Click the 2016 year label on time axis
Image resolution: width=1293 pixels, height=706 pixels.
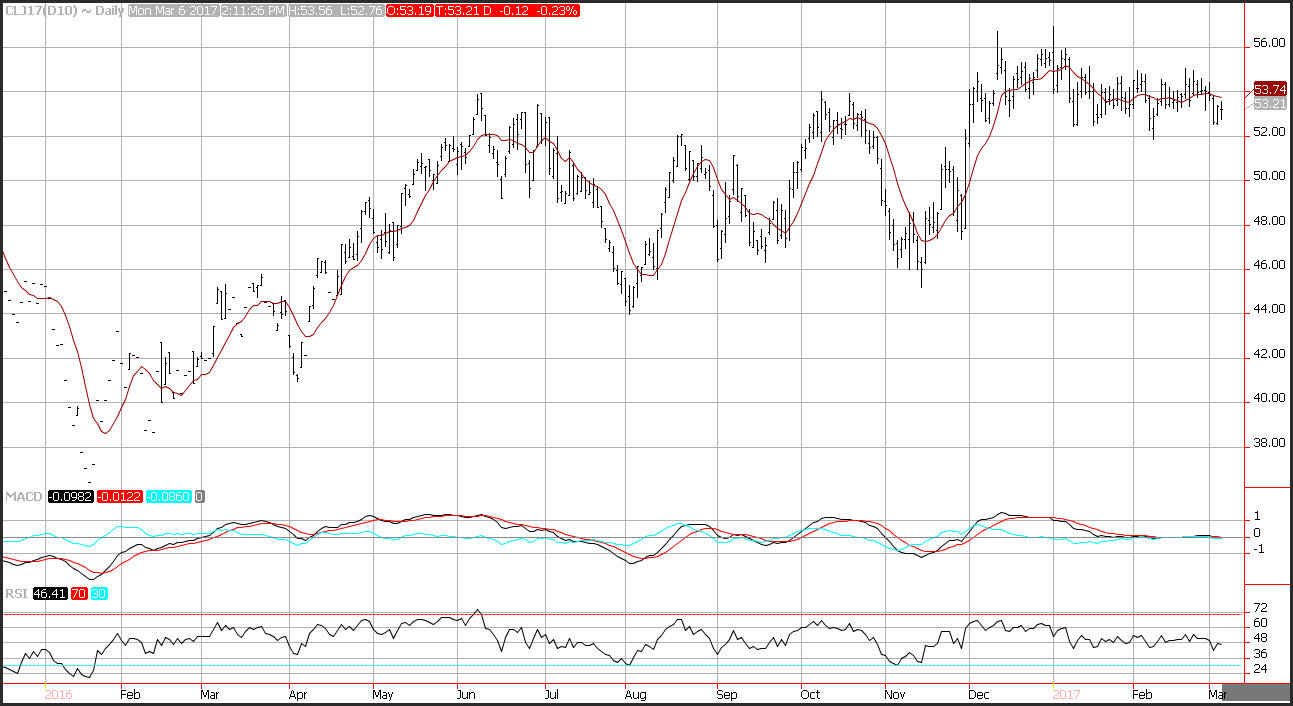click(x=60, y=692)
